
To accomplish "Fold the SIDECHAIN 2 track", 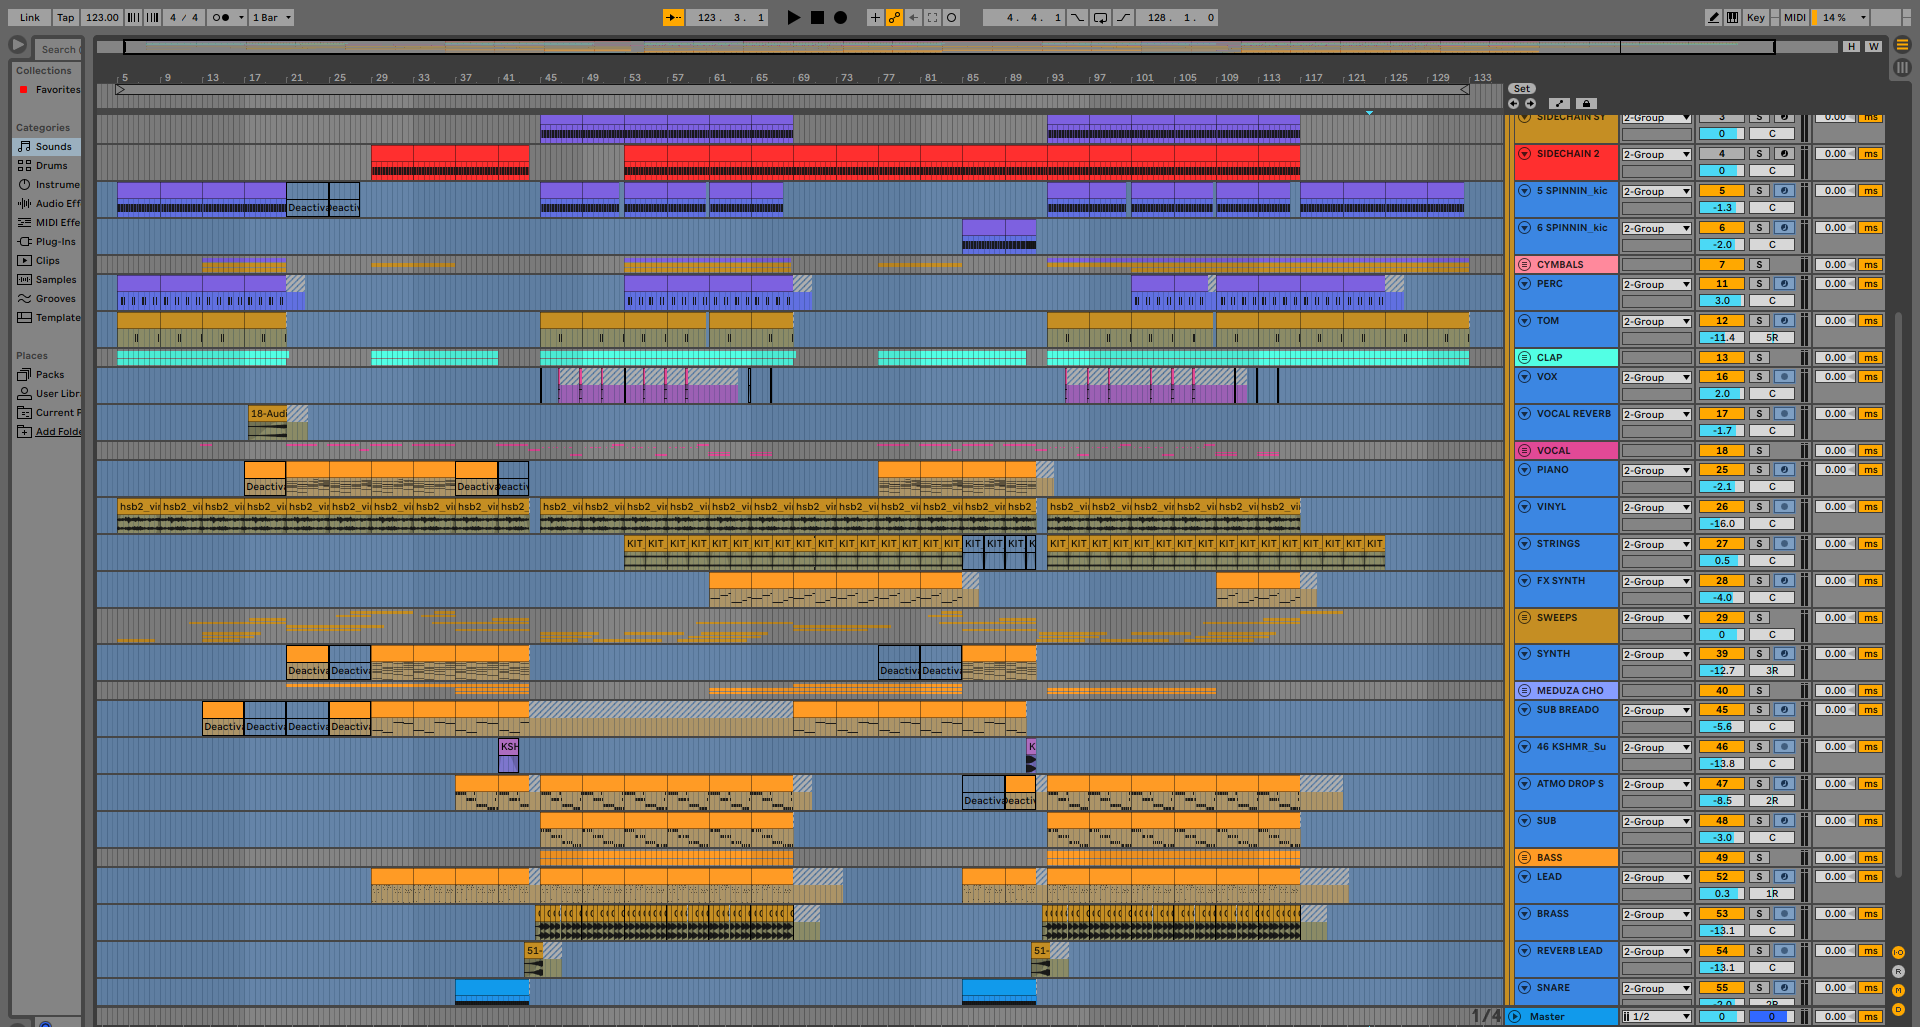I will coord(1524,154).
